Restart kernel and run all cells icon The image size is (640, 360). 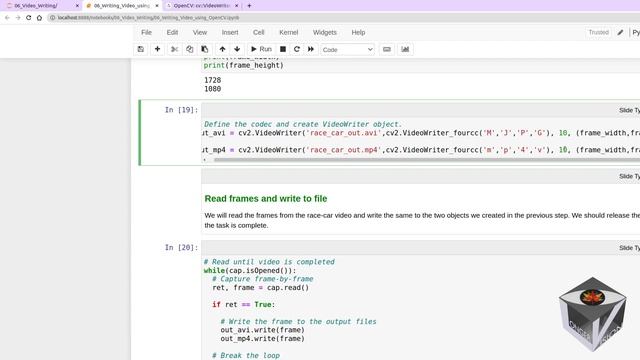(x=311, y=49)
